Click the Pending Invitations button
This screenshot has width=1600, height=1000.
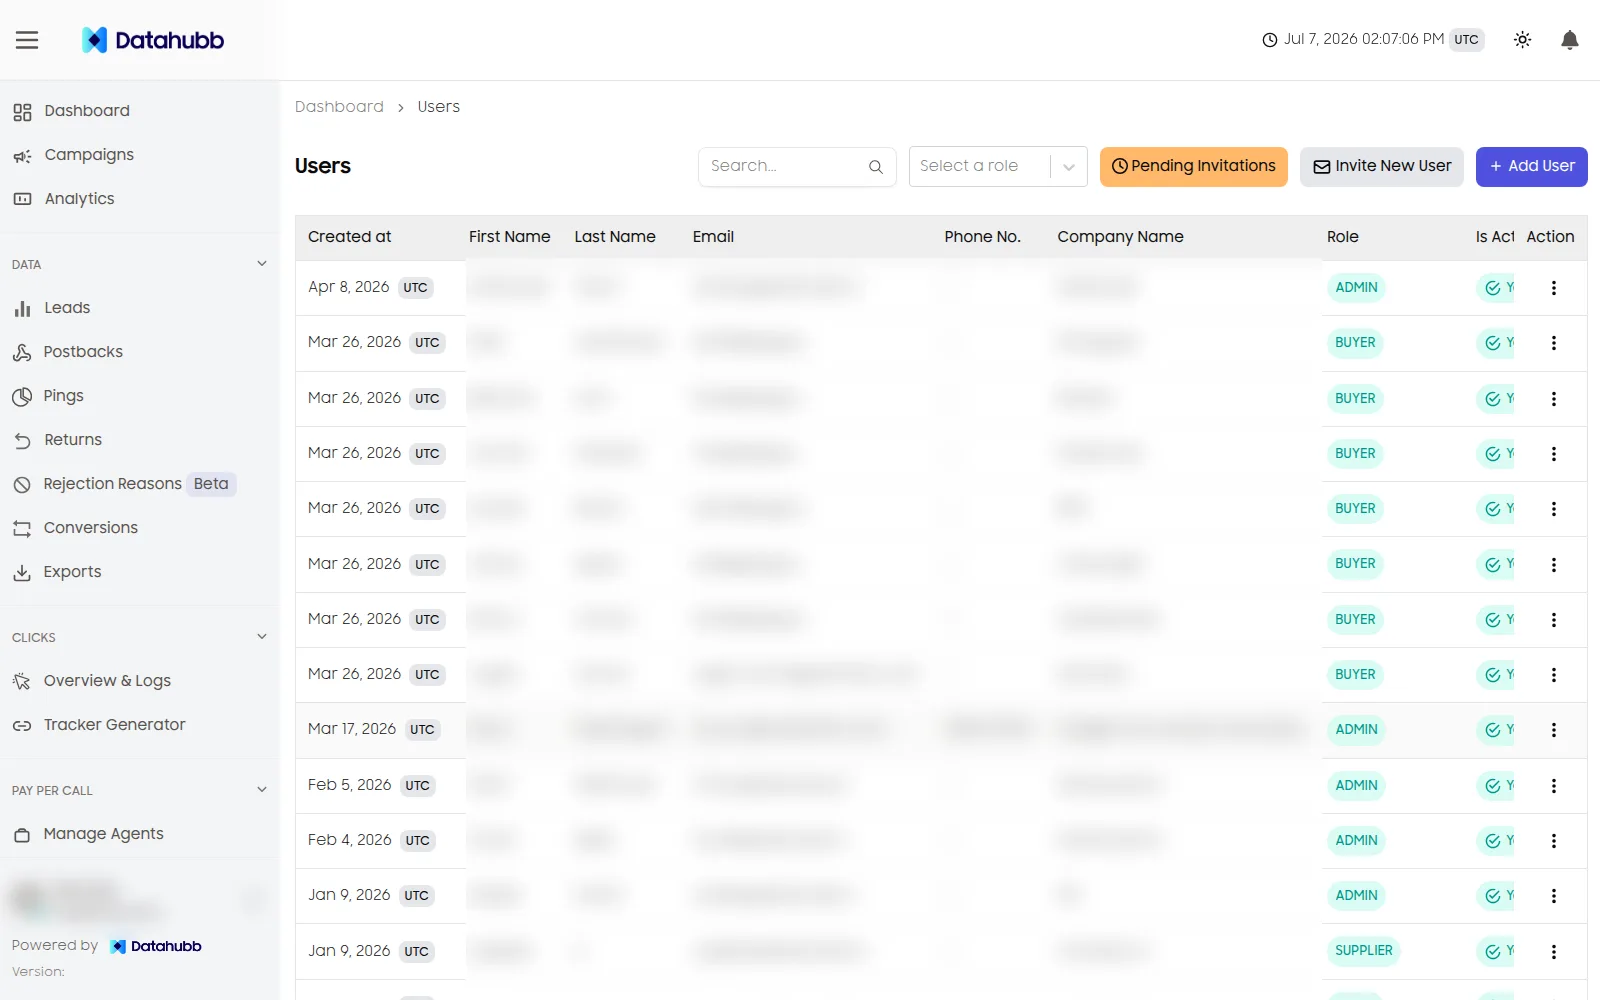coord(1194,167)
